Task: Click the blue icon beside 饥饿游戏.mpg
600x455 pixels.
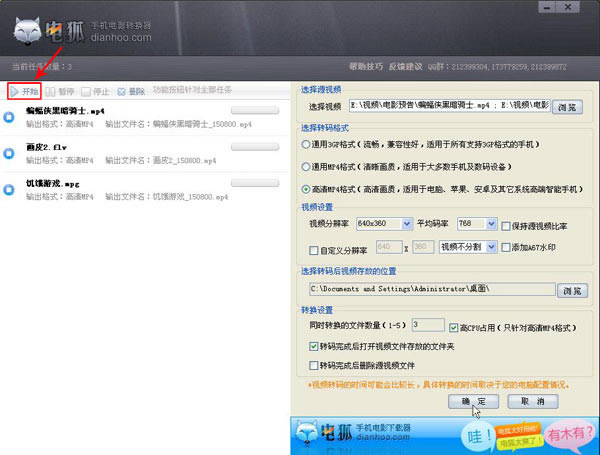Action: point(9,190)
